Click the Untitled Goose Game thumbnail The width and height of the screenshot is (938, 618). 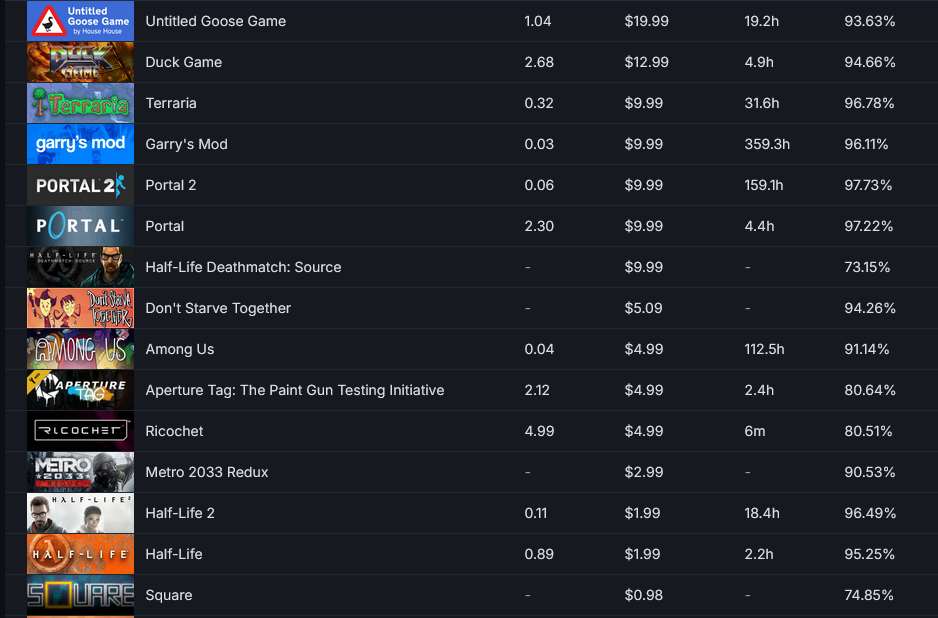tap(80, 21)
